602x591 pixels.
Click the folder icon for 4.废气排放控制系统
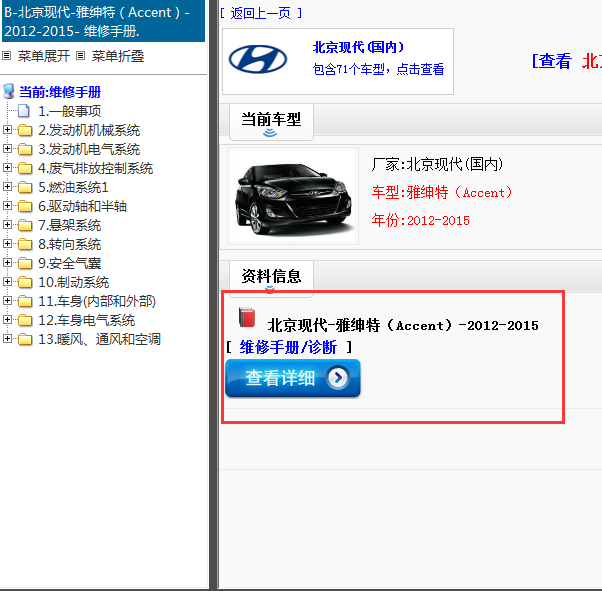tap(25, 168)
